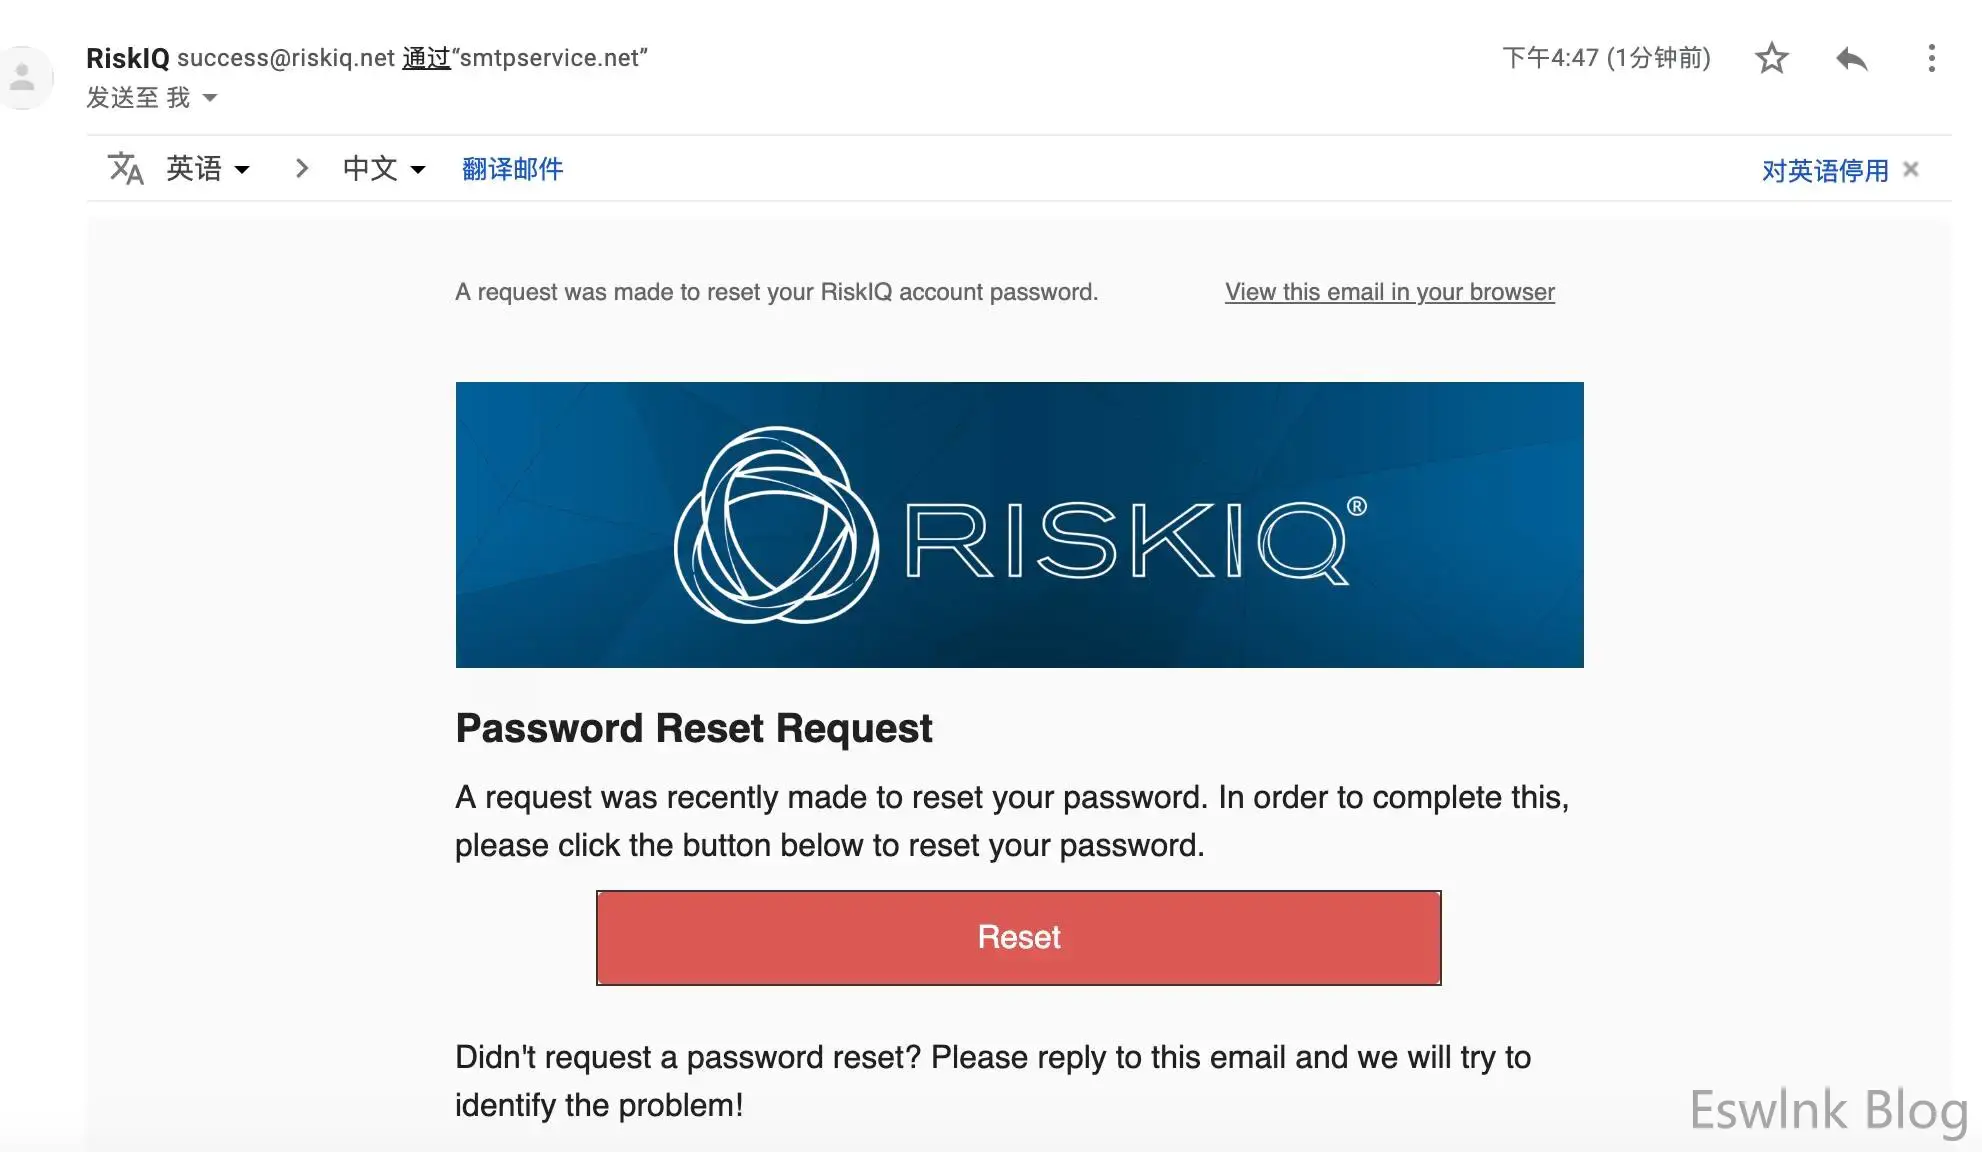The width and height of the screenshot is (1982, 1152).
Task: Expand recipient details arrow beside 发送至 我
Action: [x=210, y=98]
